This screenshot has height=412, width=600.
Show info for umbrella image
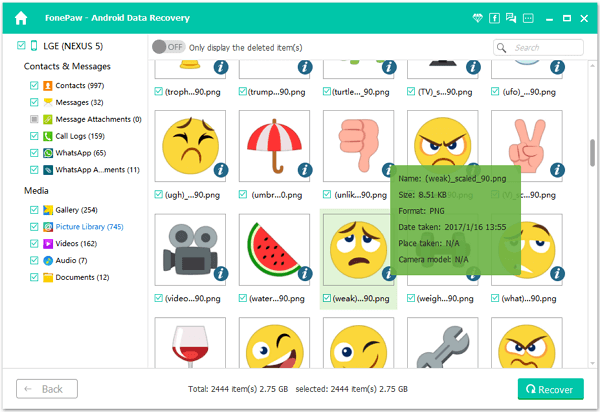coord(305,170)
